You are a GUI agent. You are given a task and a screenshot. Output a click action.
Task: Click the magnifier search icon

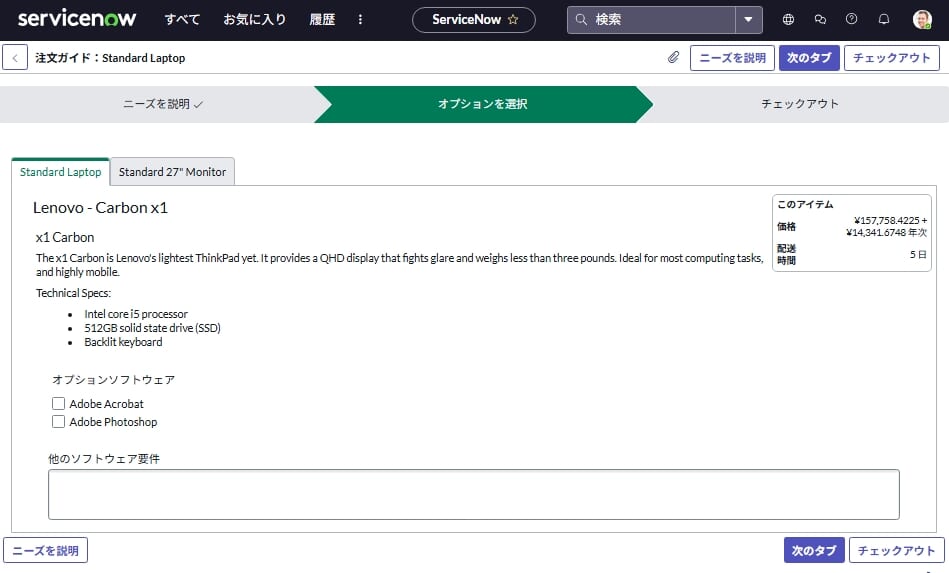[581, 19]
